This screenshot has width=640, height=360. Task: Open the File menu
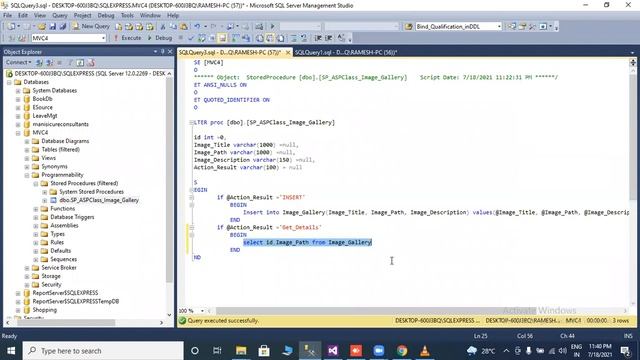coord(7,15)
